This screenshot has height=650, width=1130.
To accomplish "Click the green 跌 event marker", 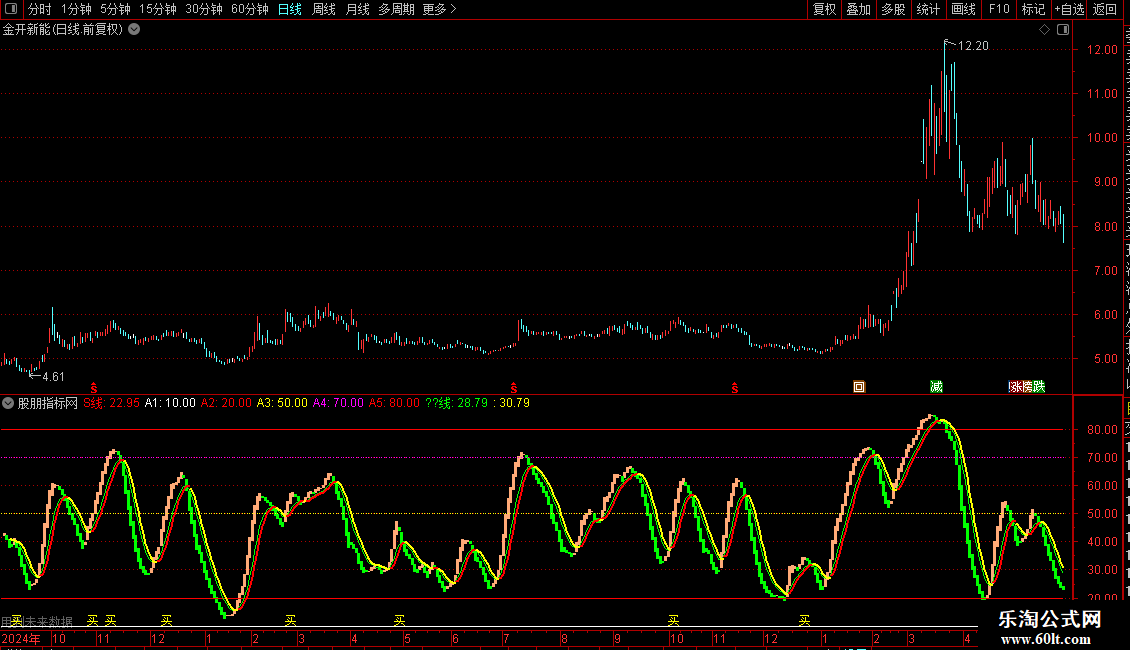I will pos(1039,387).
